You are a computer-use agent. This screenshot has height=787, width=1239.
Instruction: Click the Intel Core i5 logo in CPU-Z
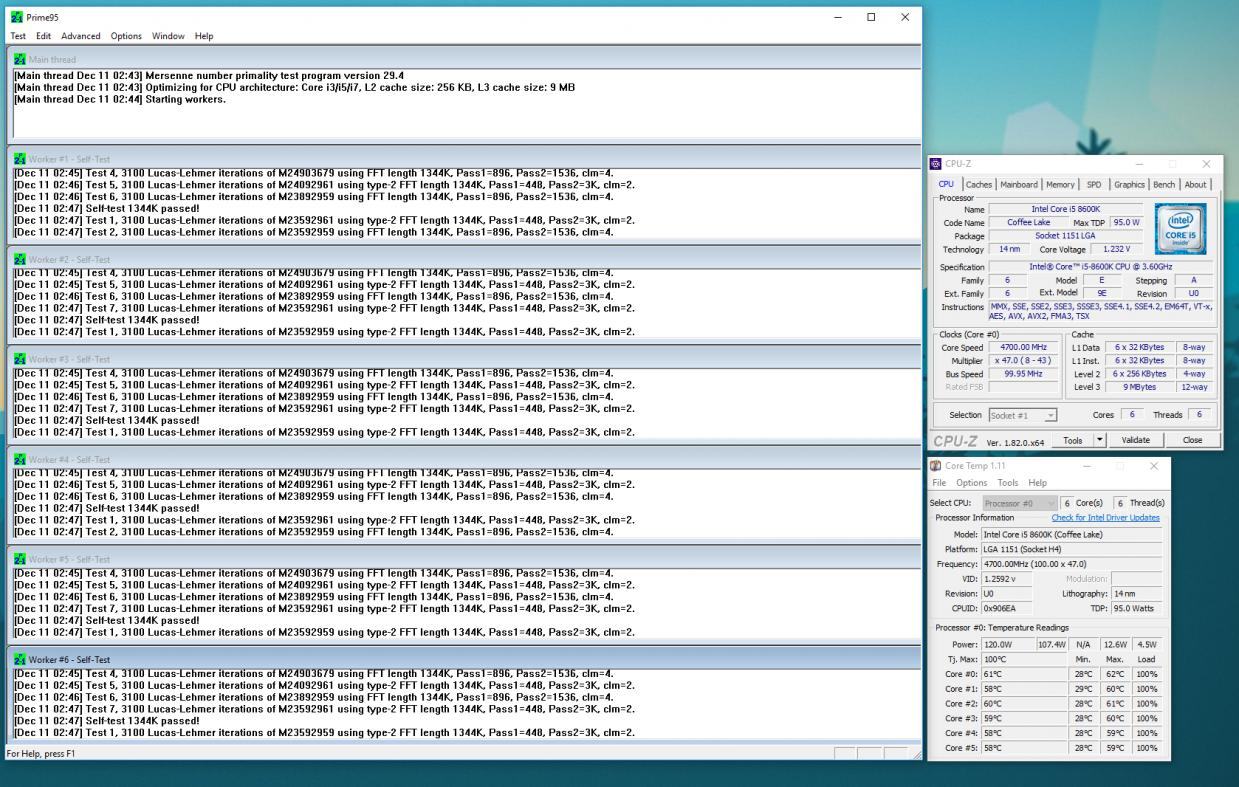(x=1180, y=229)
